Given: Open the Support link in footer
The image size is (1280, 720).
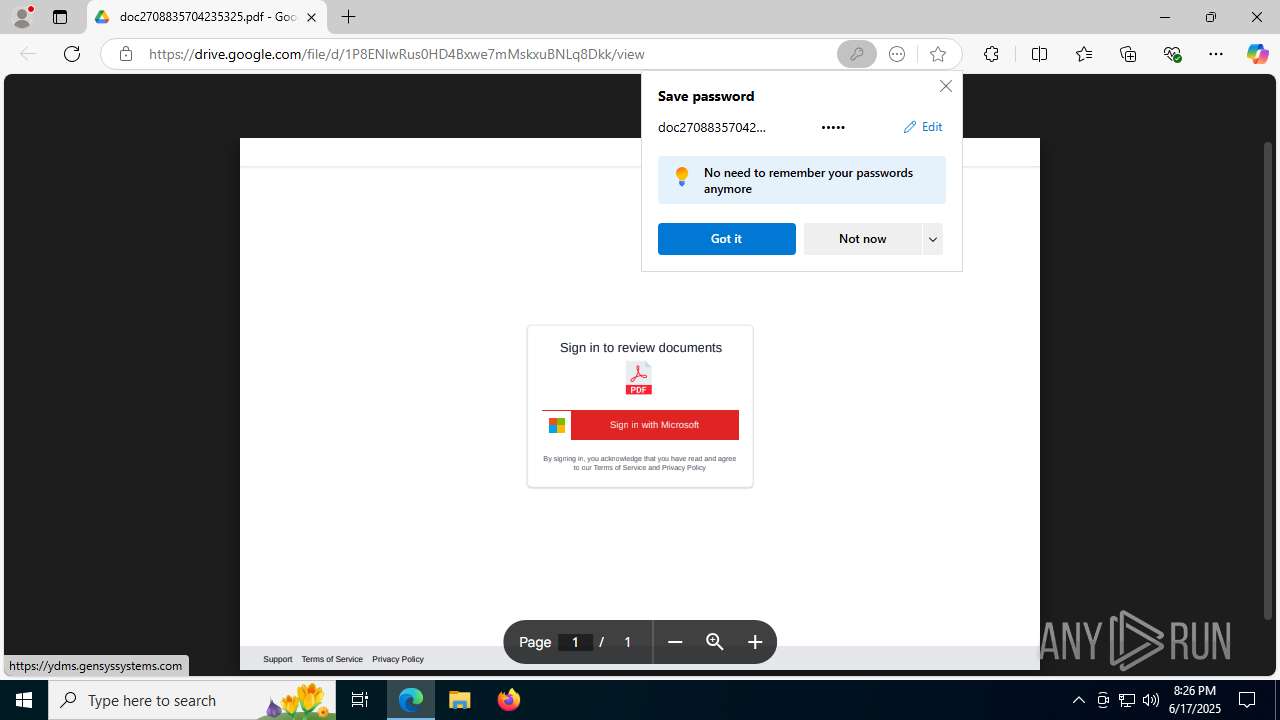Looking at the screenshot, I should (278, 659).
